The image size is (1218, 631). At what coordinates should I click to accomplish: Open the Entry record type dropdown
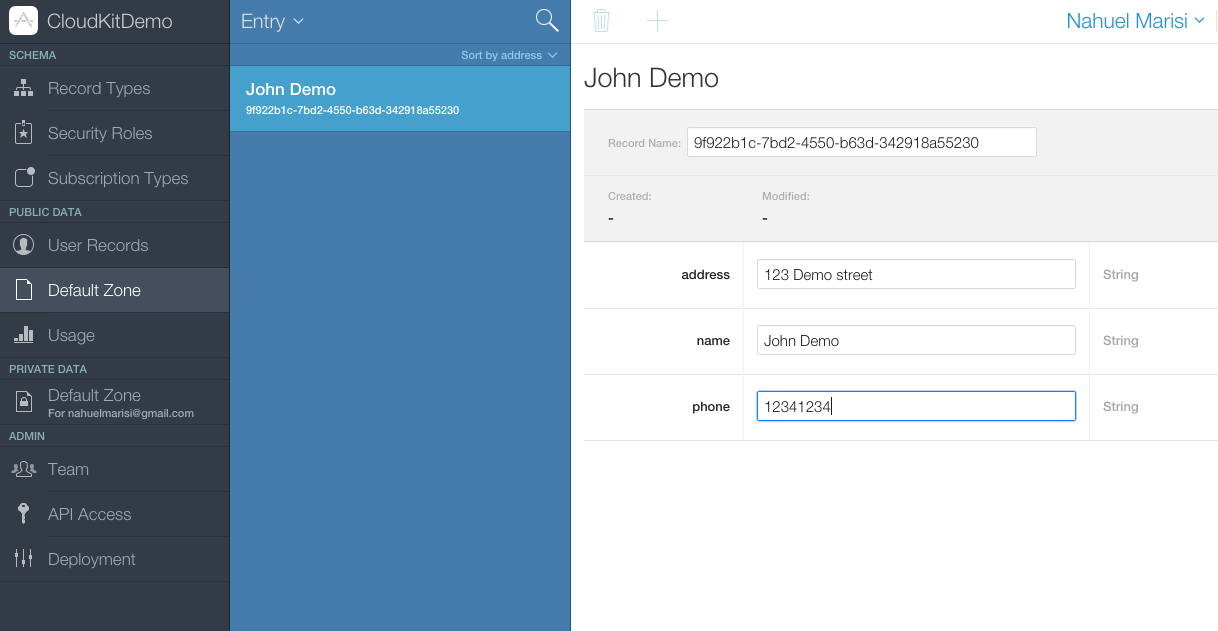point(272,21)
